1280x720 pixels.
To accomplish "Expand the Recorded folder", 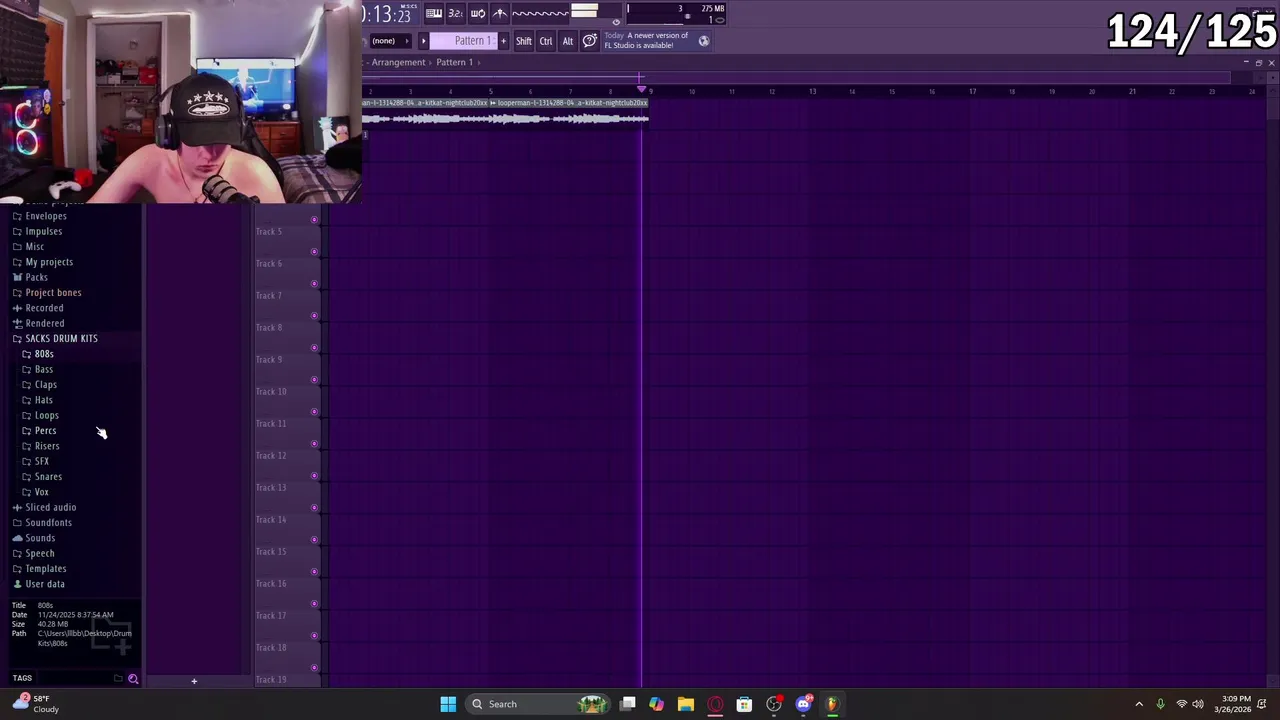I will 44,308.
